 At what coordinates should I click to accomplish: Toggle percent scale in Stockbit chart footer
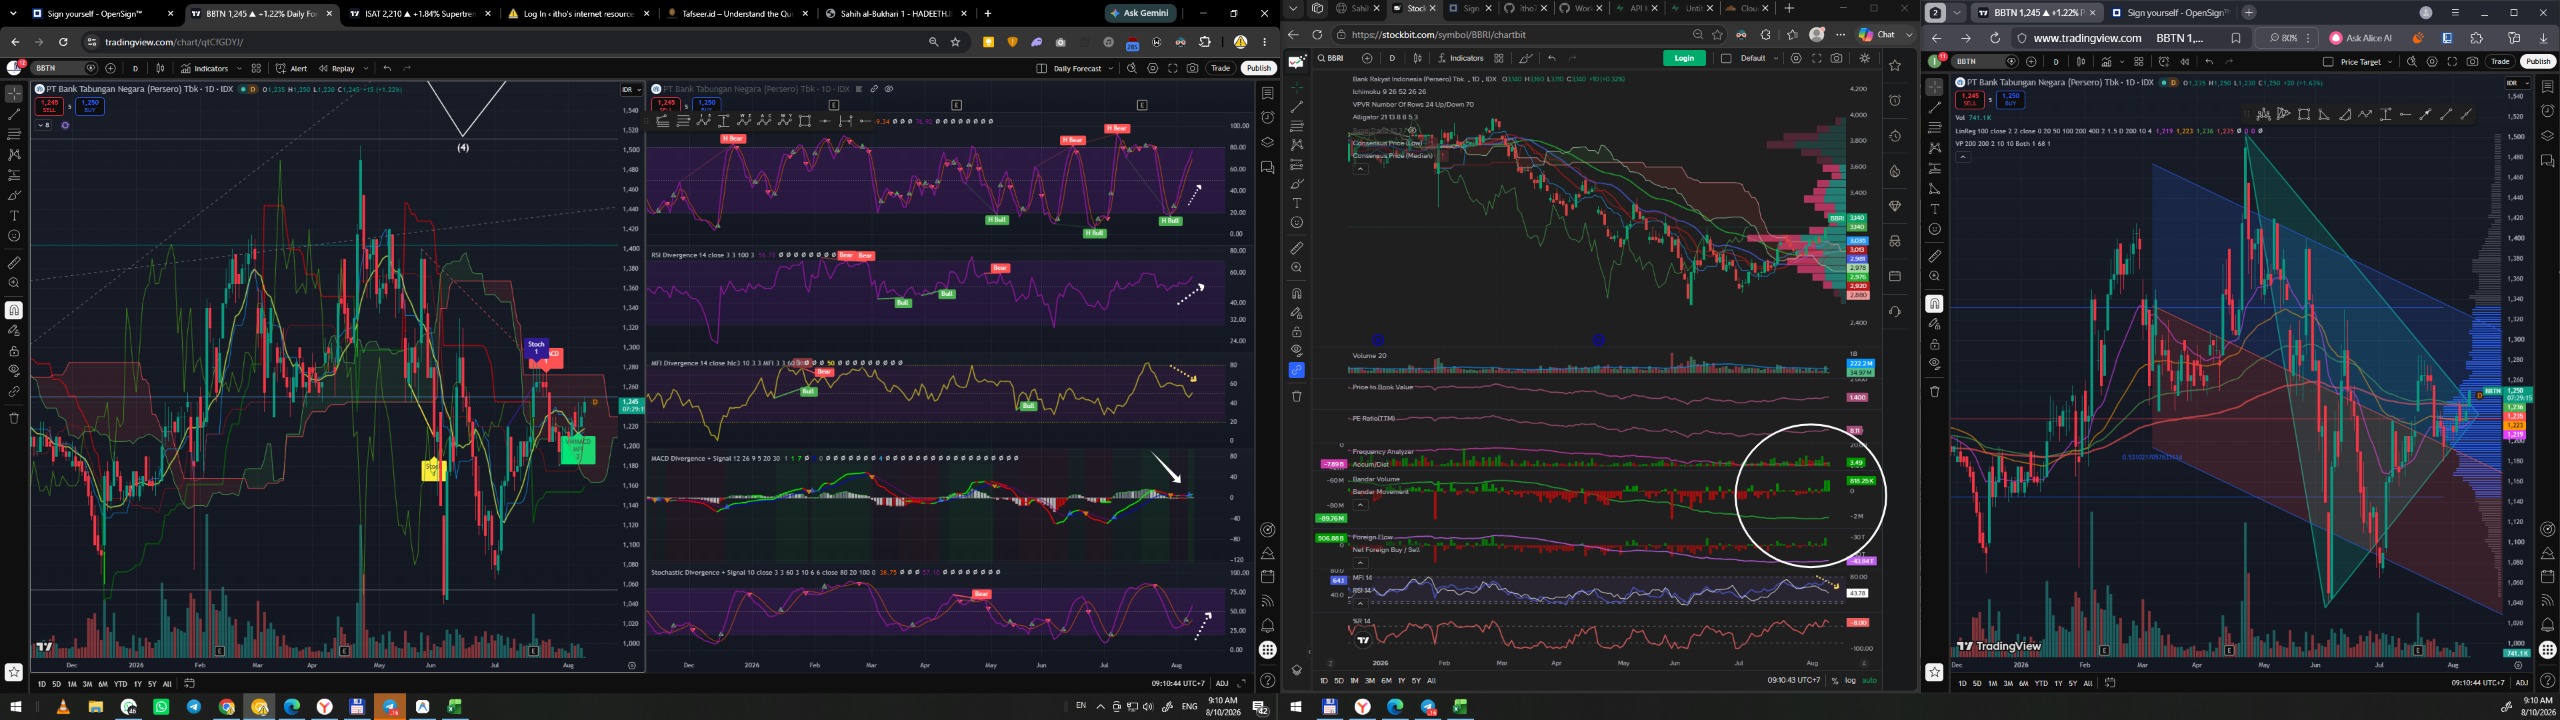[x=1834, y=681]
